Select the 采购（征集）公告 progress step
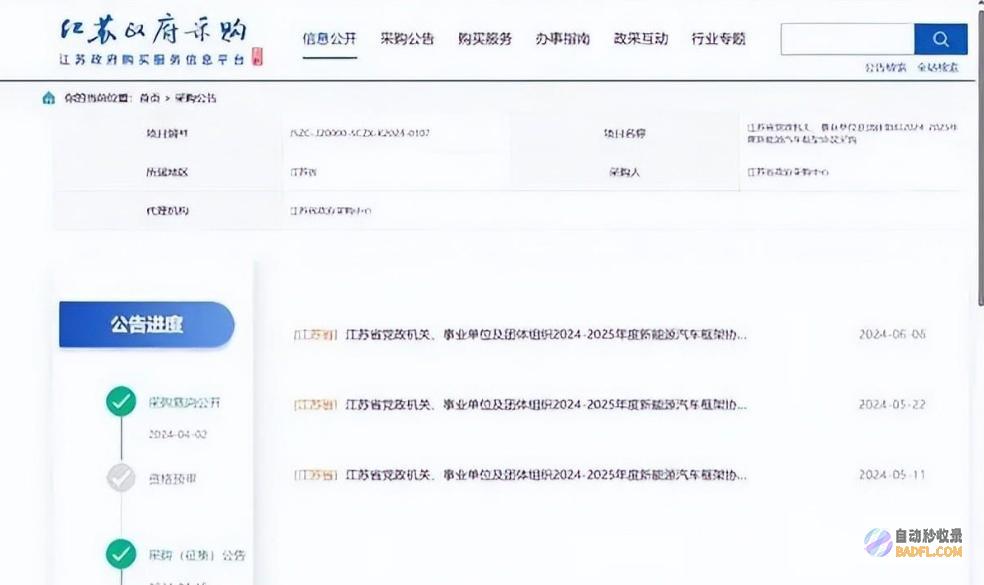This screenshot has width=984, height=585. point(197,555)
